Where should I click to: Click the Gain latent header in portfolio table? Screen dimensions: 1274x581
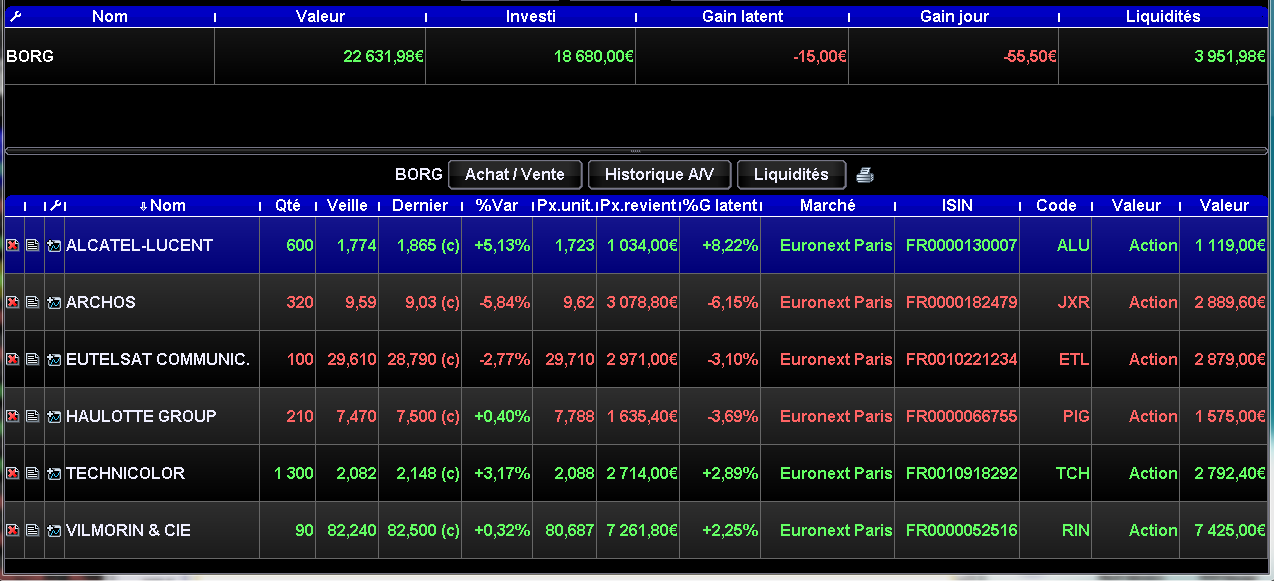[743, 16]
